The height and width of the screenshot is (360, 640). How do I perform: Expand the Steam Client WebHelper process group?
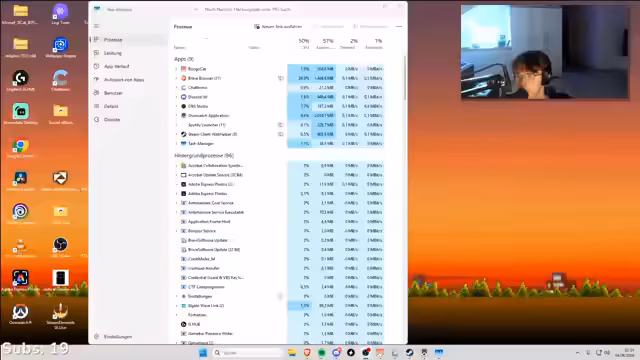coord(177,134)
